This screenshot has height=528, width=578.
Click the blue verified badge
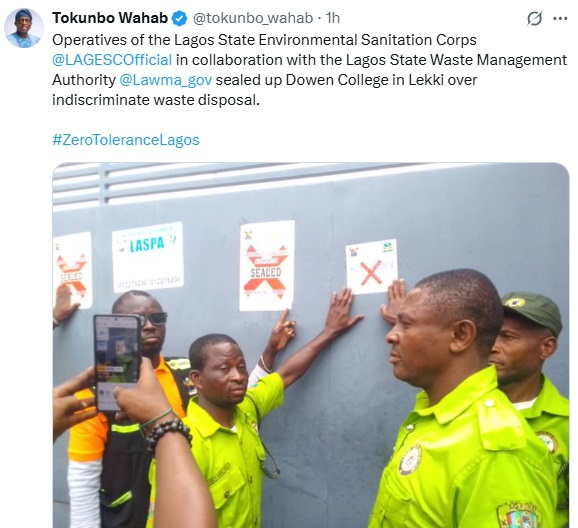(x=180, y=18)
